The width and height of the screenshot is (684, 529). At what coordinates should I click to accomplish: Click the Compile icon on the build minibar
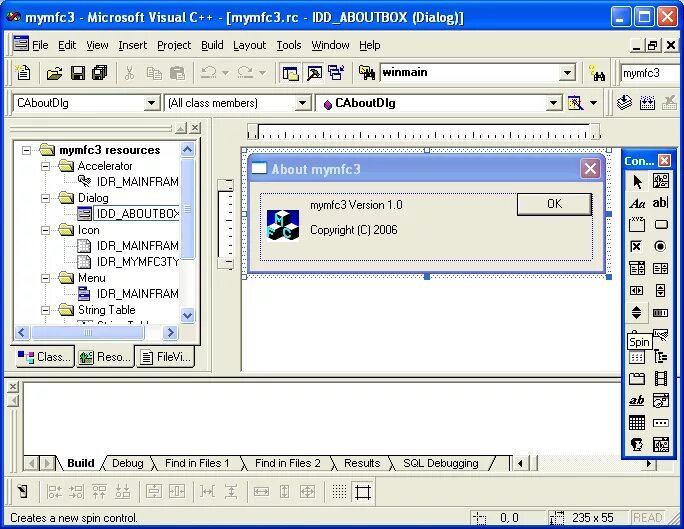(625, 103)
